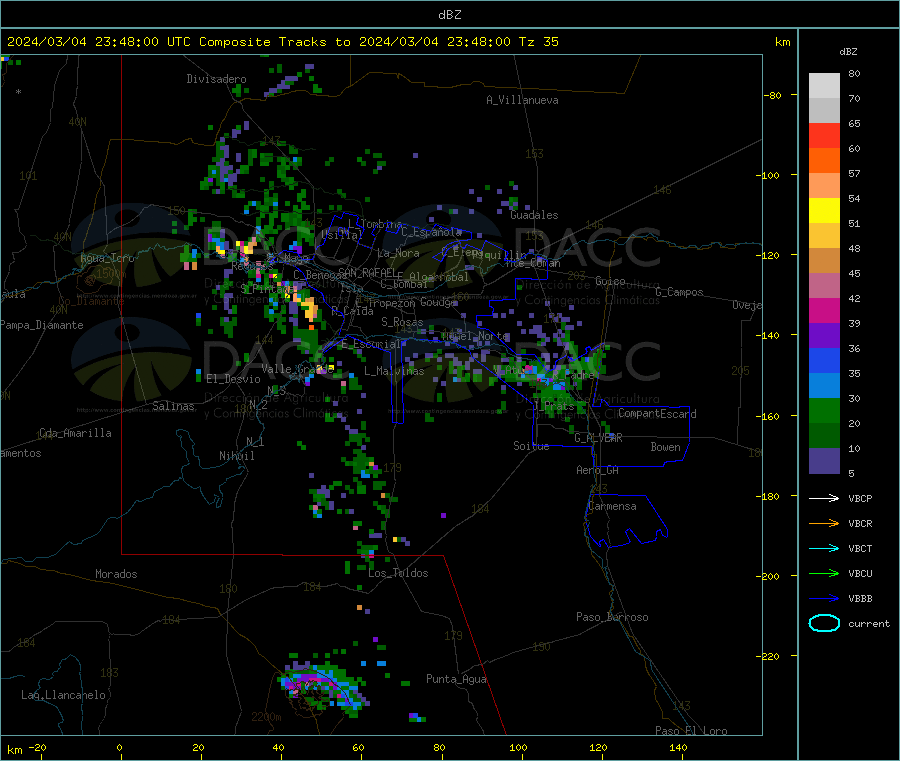Click the '140' km tick on horizontal axis
Image resolution: width=900 pixels, height=761 pixels.
pyautogui.click(x=678, y=747)
